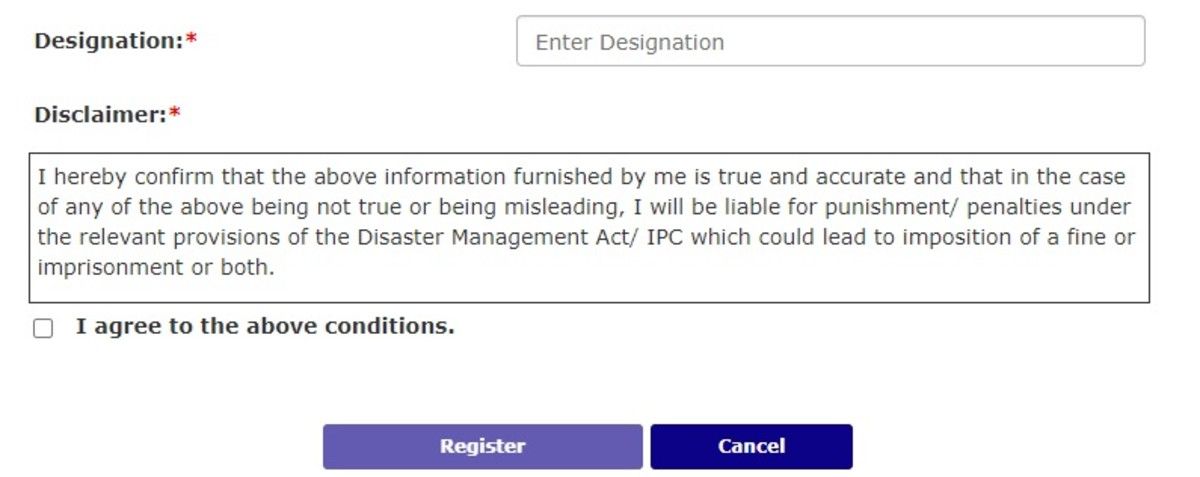1200x477 pixels.
Task: Select the 'I agree to the above conditions' label
Action: click(265, 326)
